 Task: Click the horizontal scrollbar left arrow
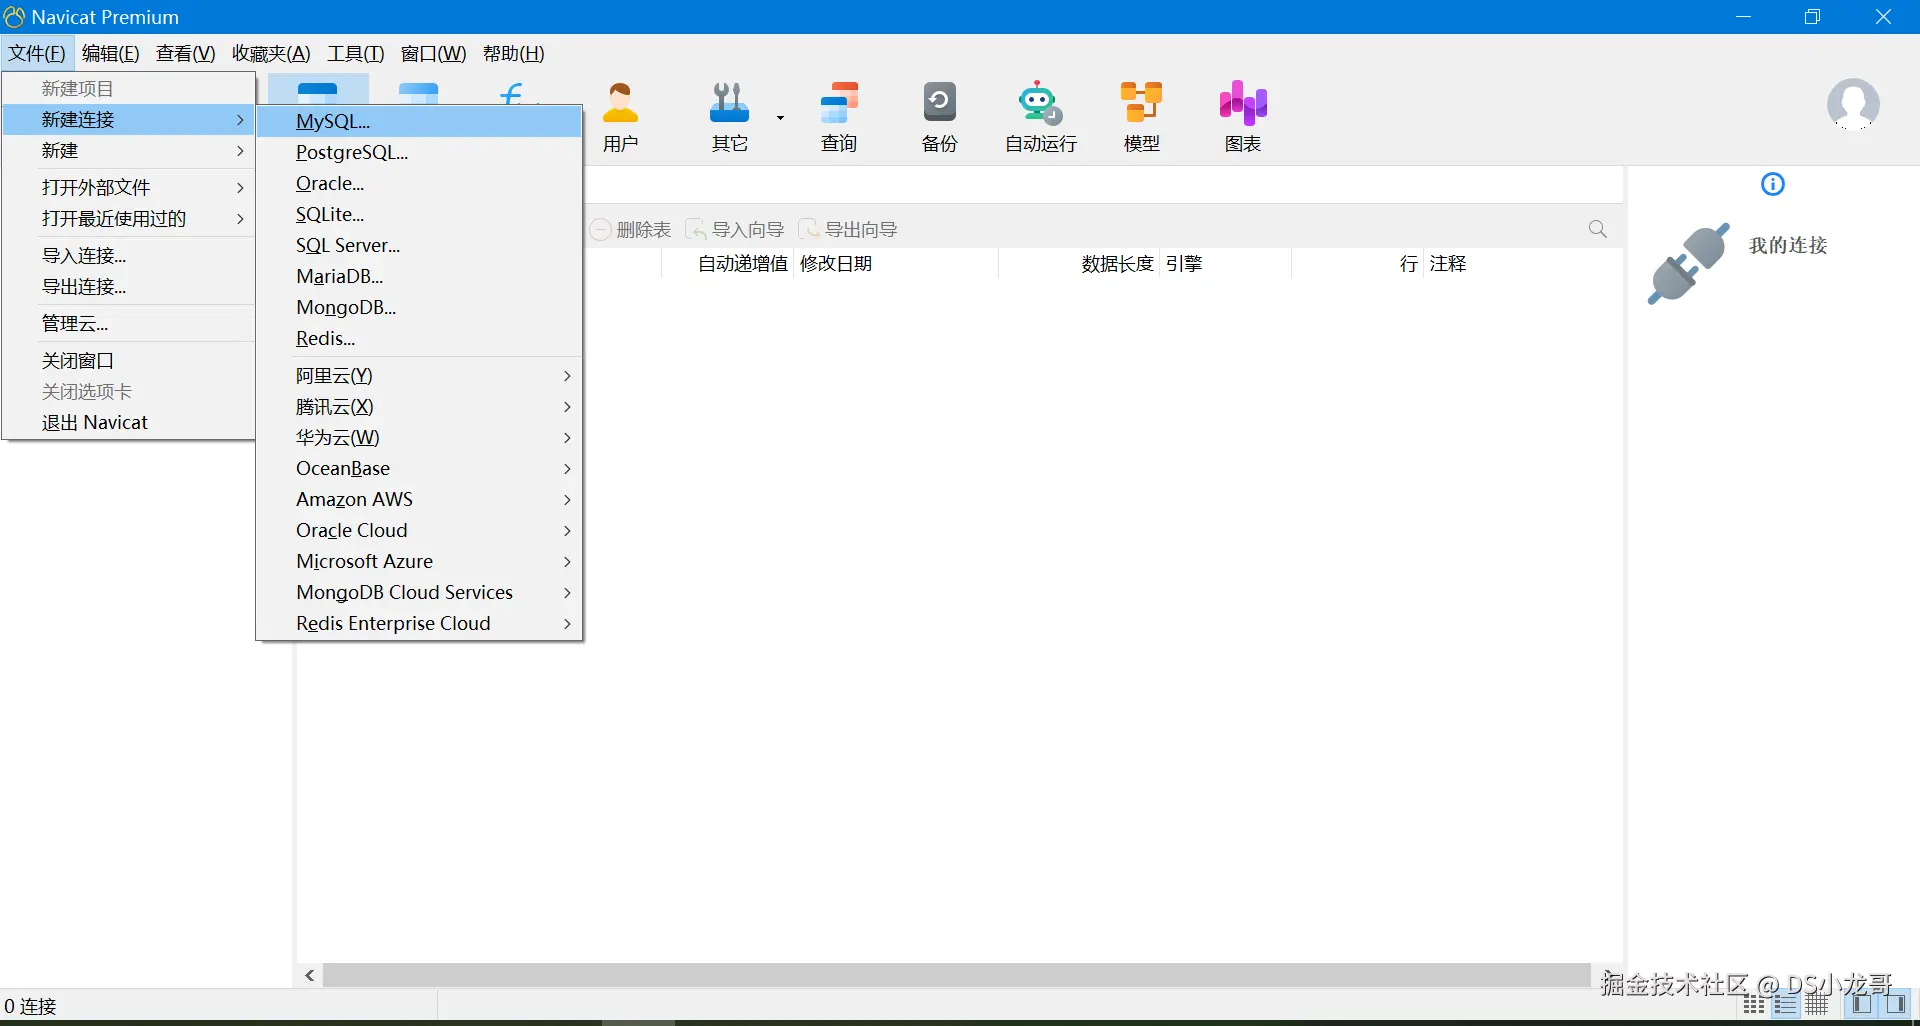310,975
